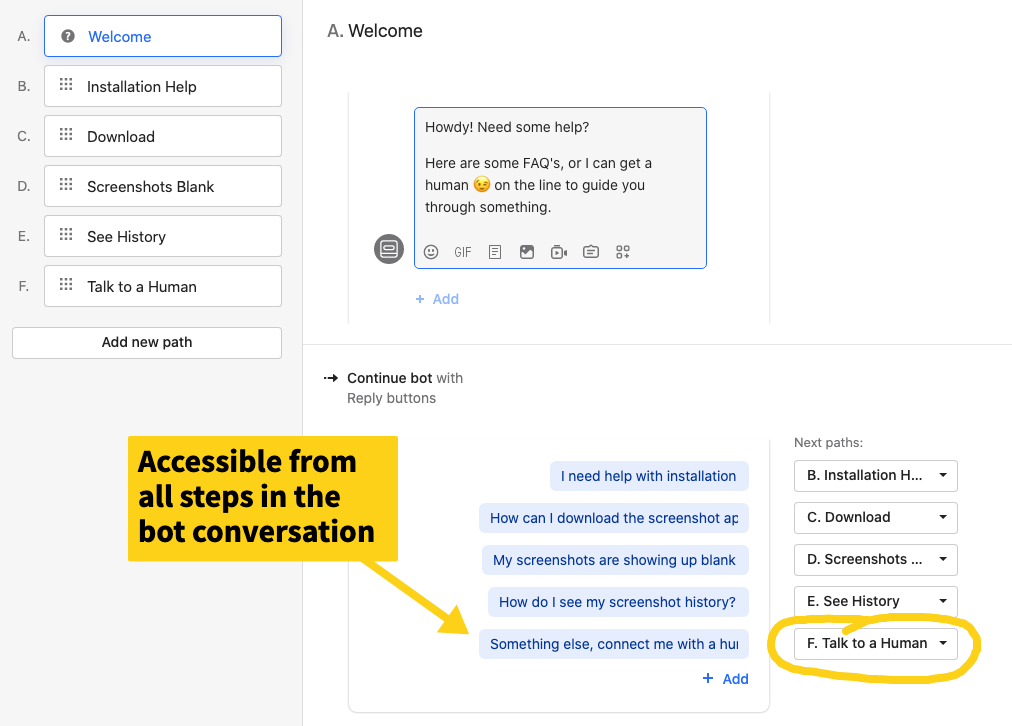Select the Screenshots Blank path
1012x726 pixels.
[163, 186]
